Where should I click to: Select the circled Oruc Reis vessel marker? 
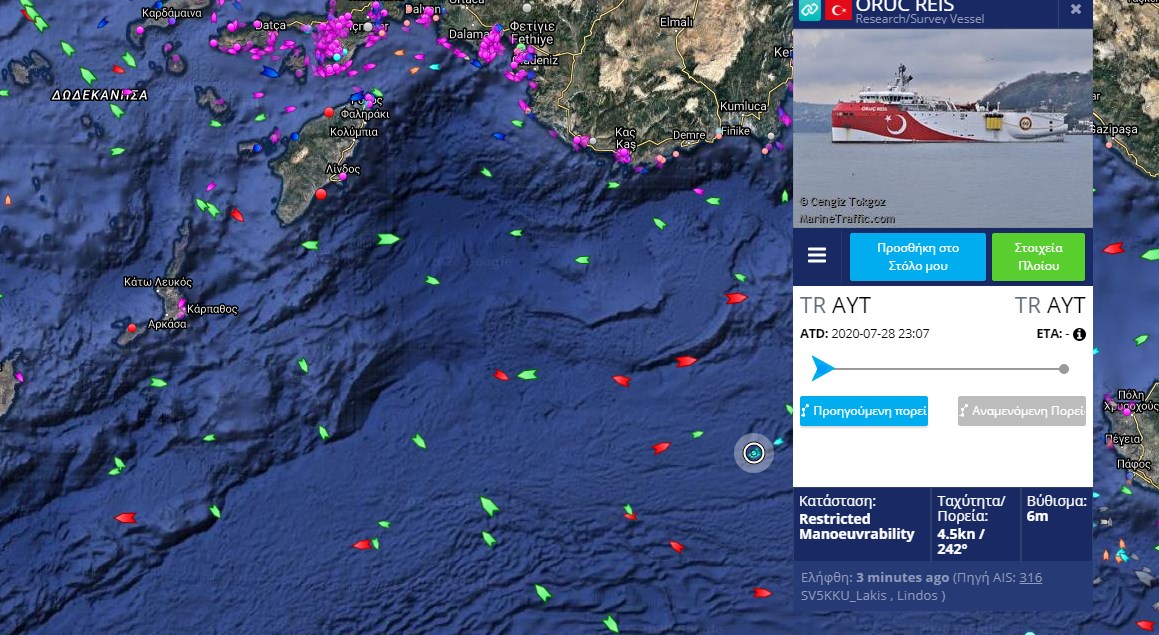(754, 452)
